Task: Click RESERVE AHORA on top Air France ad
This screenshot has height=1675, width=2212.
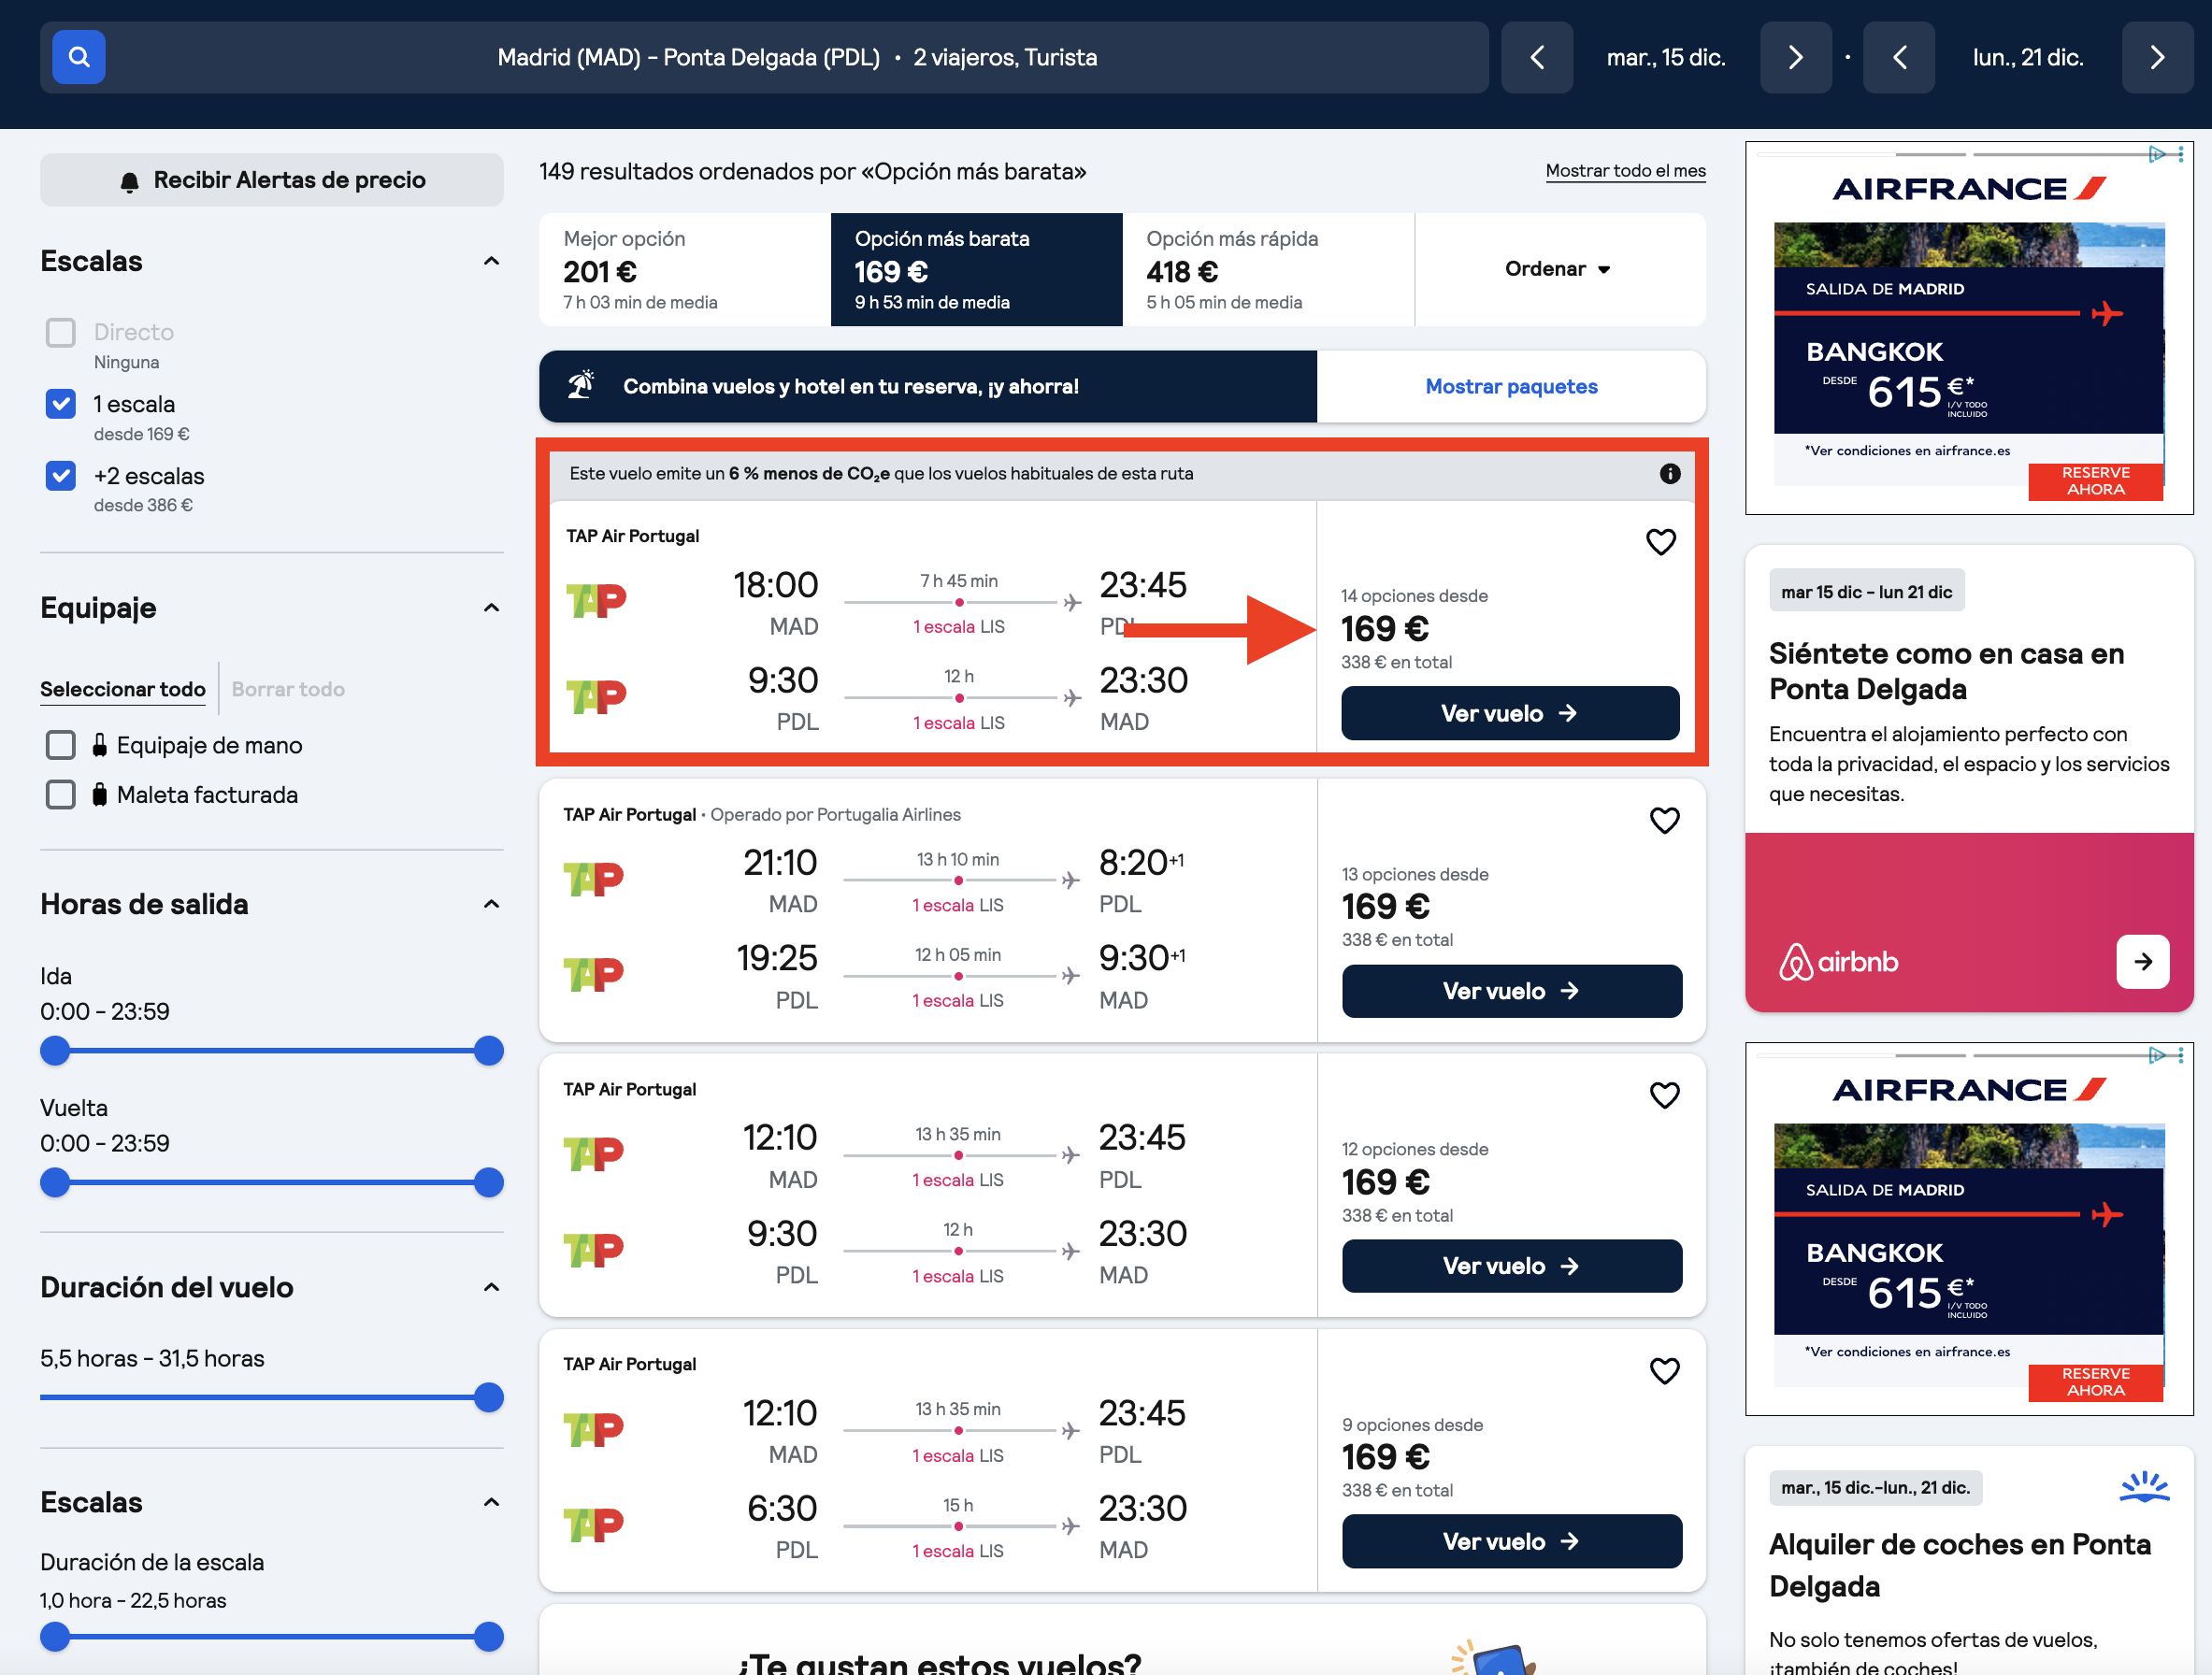Action: 2095,481
